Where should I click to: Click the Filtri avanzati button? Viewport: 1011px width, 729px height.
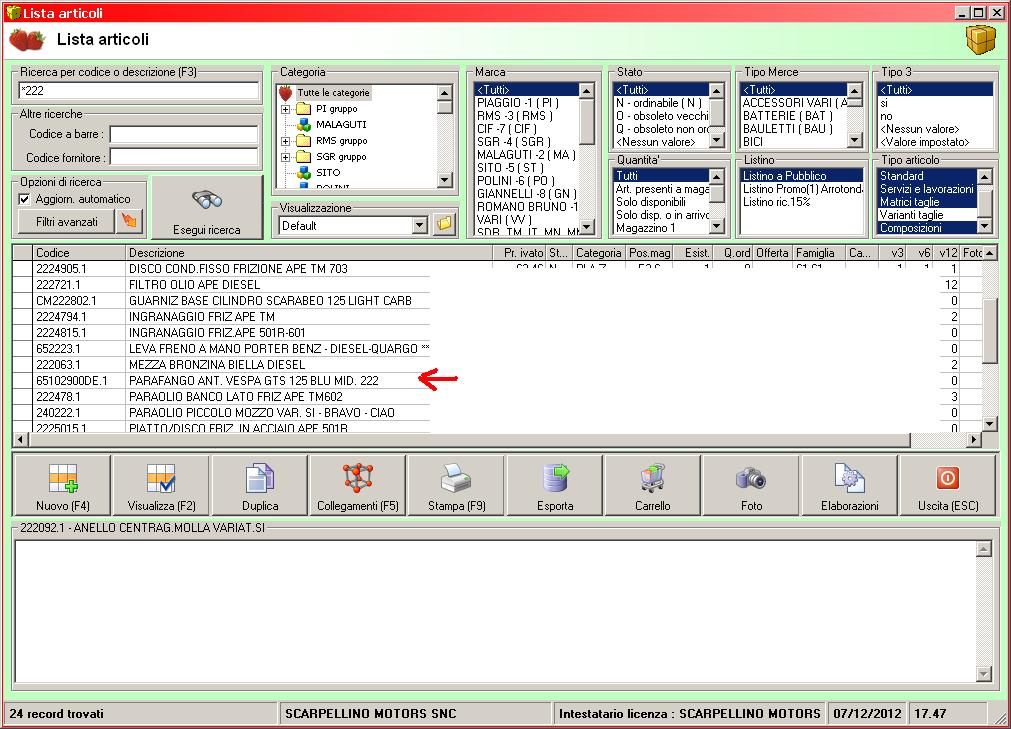[66, 222]
